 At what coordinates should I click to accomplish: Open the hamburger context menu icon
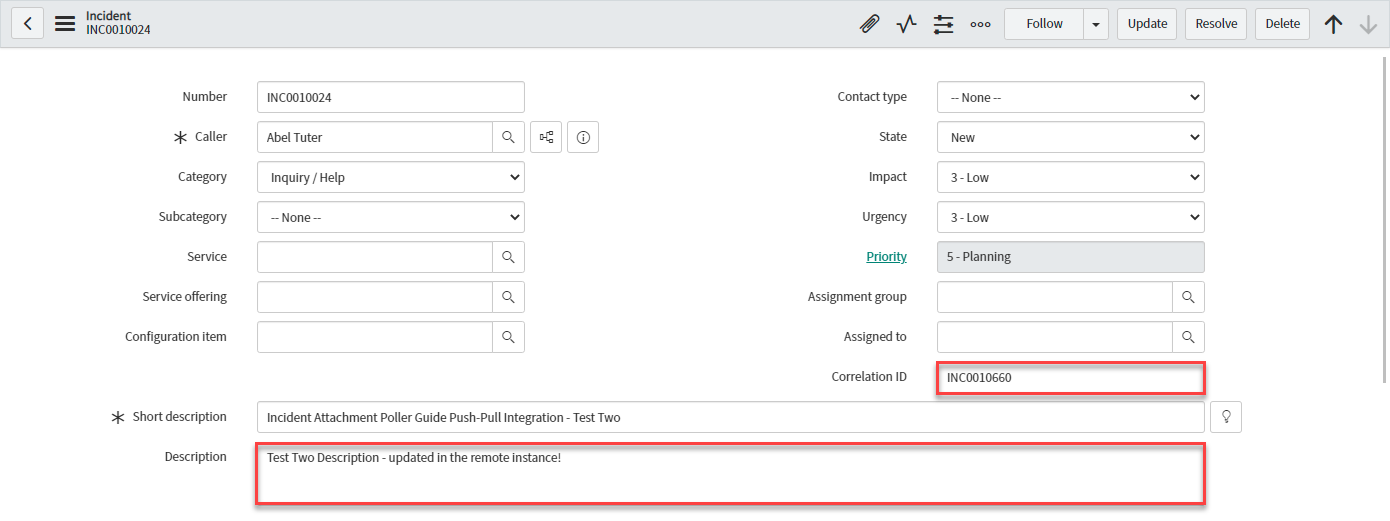(65, 23)
